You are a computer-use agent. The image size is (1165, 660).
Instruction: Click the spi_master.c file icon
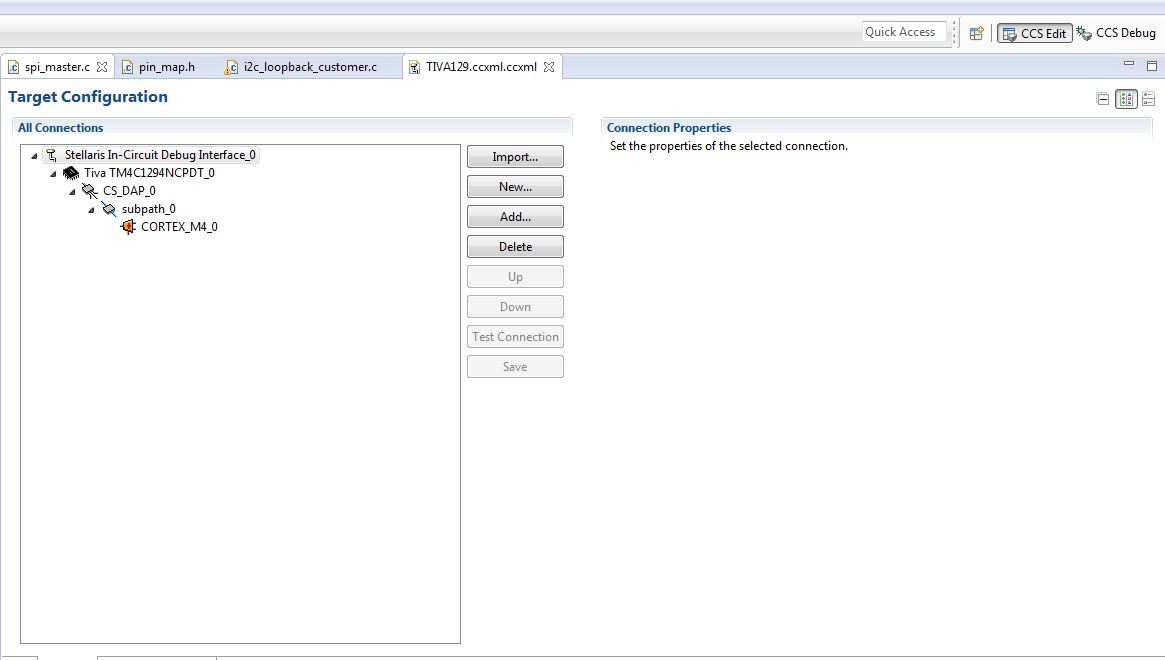tap(13, 67)
